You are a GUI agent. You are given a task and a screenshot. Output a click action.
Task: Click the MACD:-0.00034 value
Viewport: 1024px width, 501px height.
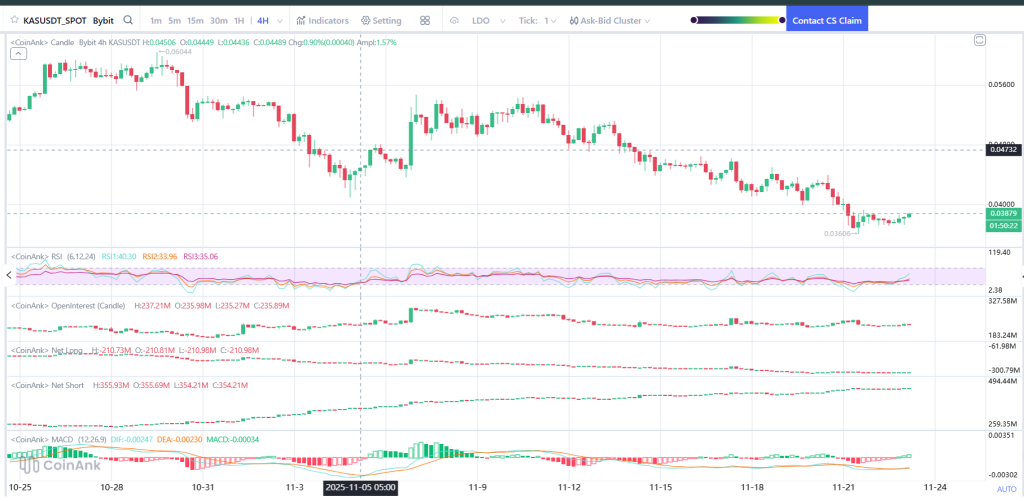coord(232,439)
